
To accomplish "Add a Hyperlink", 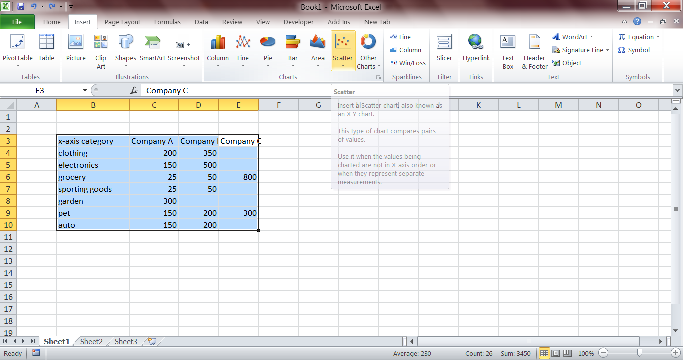I will pos(476,49).
